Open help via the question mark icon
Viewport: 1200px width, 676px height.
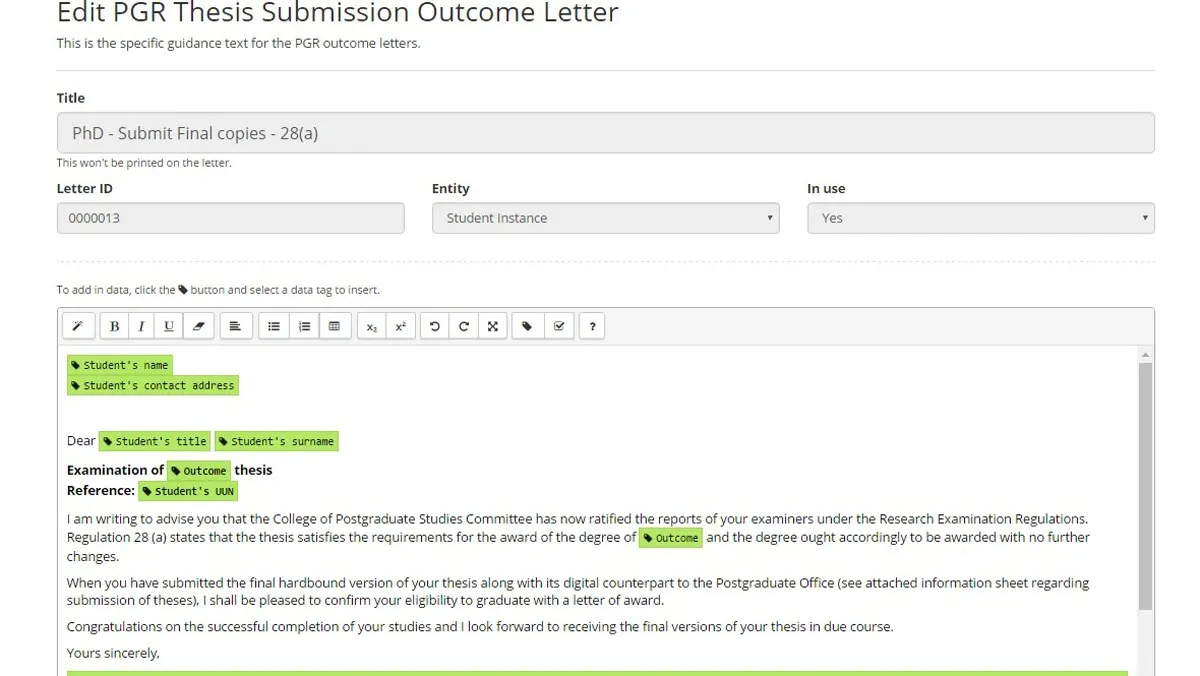point(591,326)
